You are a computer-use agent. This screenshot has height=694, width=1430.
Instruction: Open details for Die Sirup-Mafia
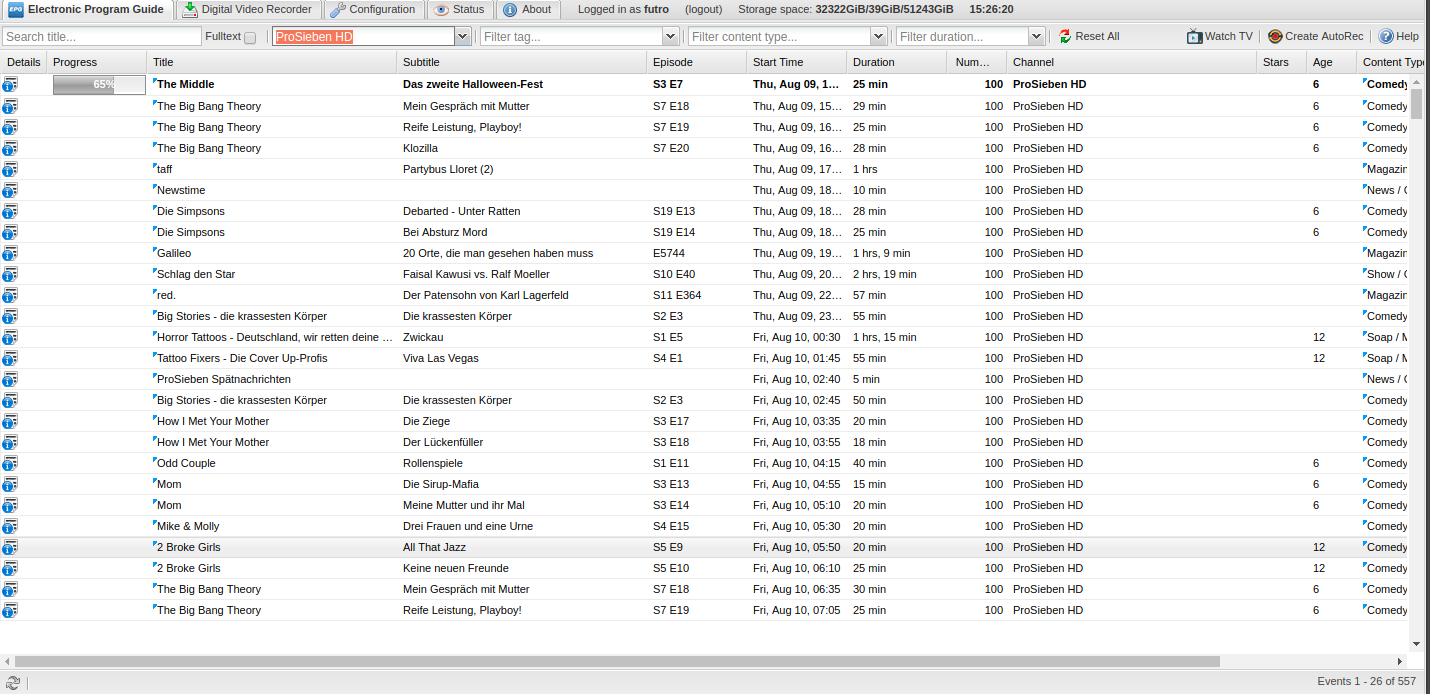tap(10, 484)
